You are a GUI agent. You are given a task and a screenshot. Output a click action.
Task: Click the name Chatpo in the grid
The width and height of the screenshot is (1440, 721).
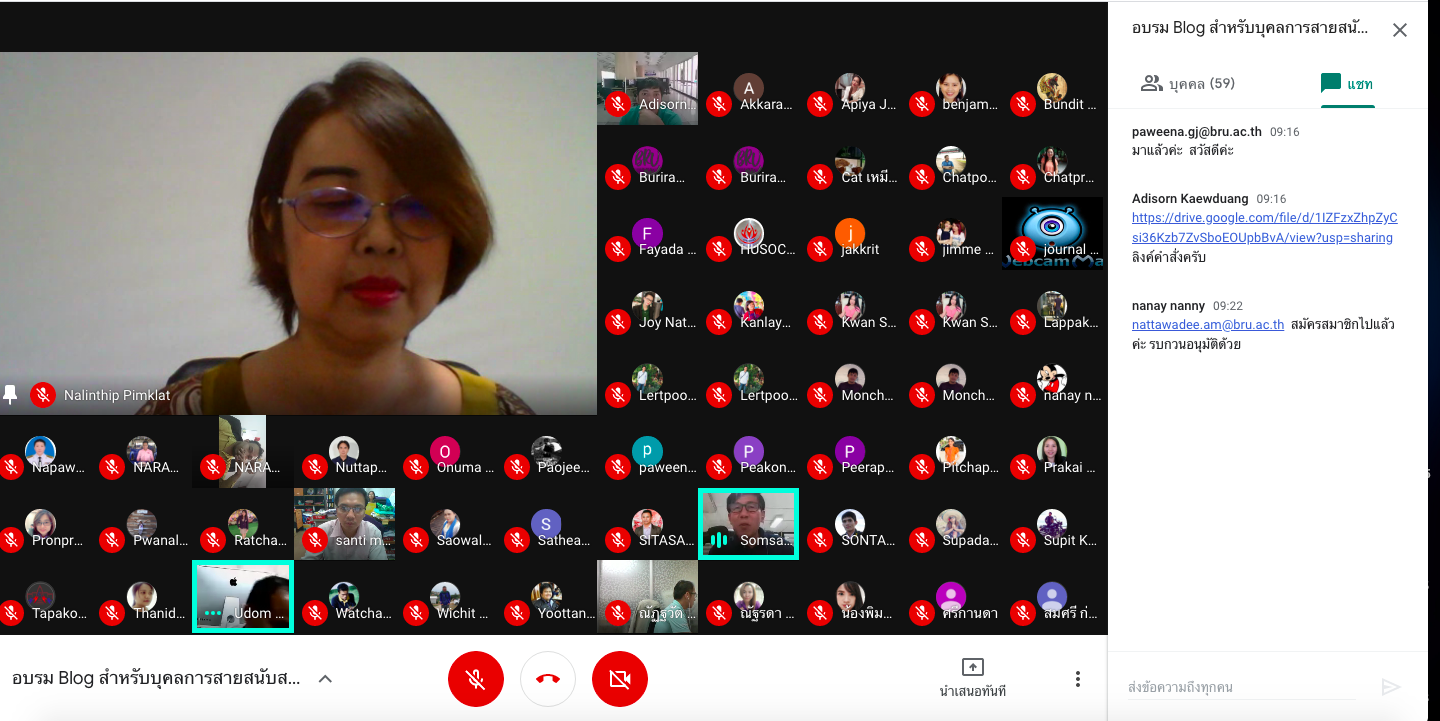[970, 177]
